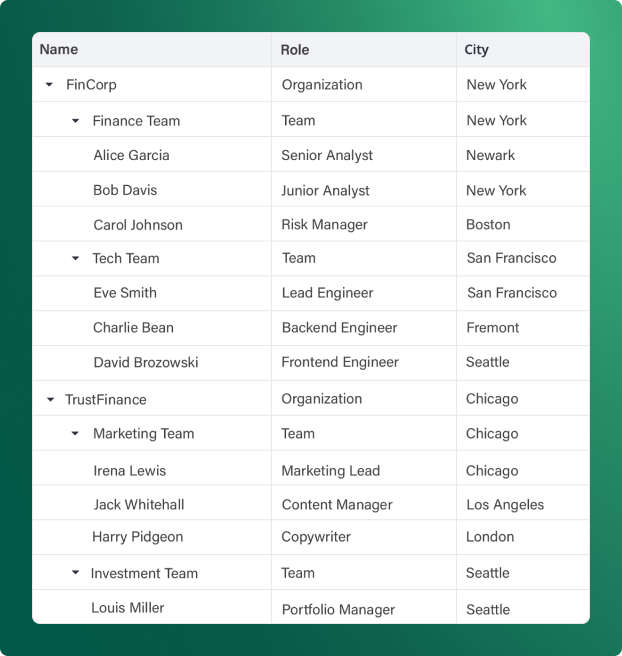Collapse the Finance Team group
The height and width of the screenshot is (656, 622).
tap(75, 121)
